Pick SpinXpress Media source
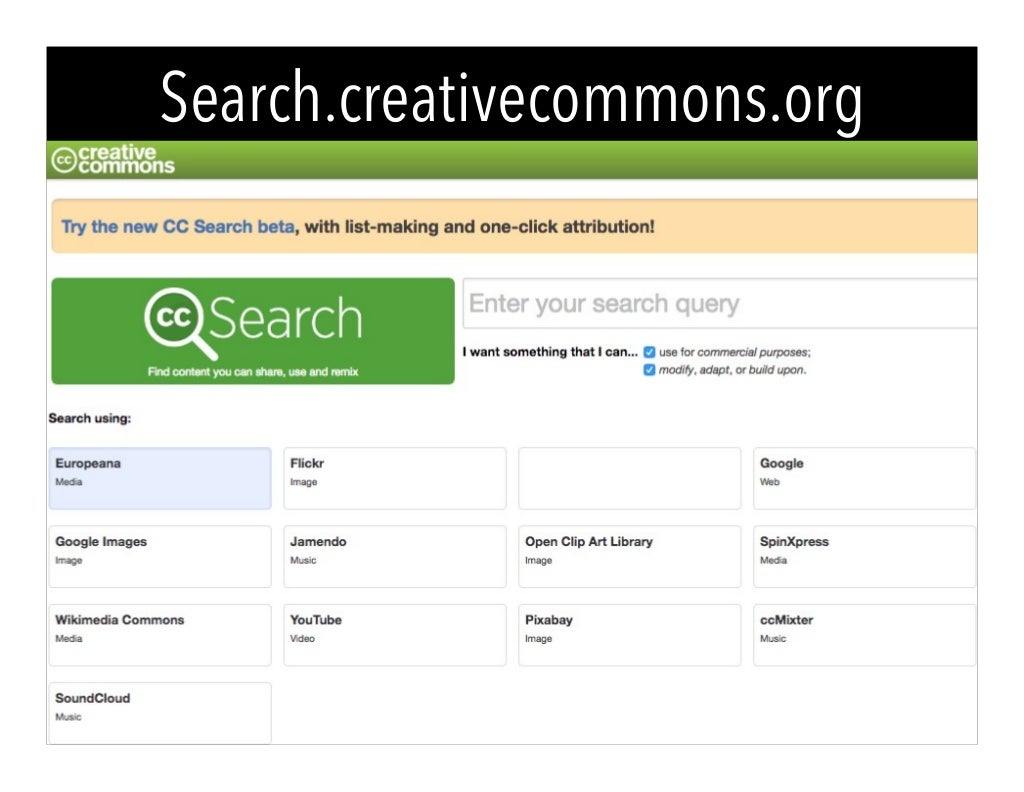This screenshot has width=1024, height=792. coord(864,556)
